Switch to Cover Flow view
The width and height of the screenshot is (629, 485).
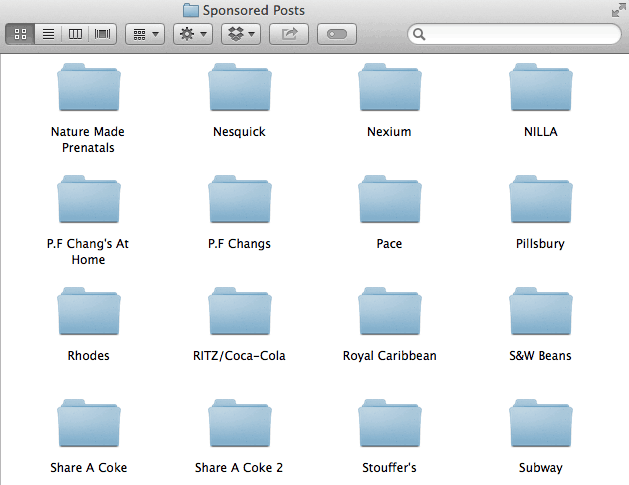click(102, 34)
